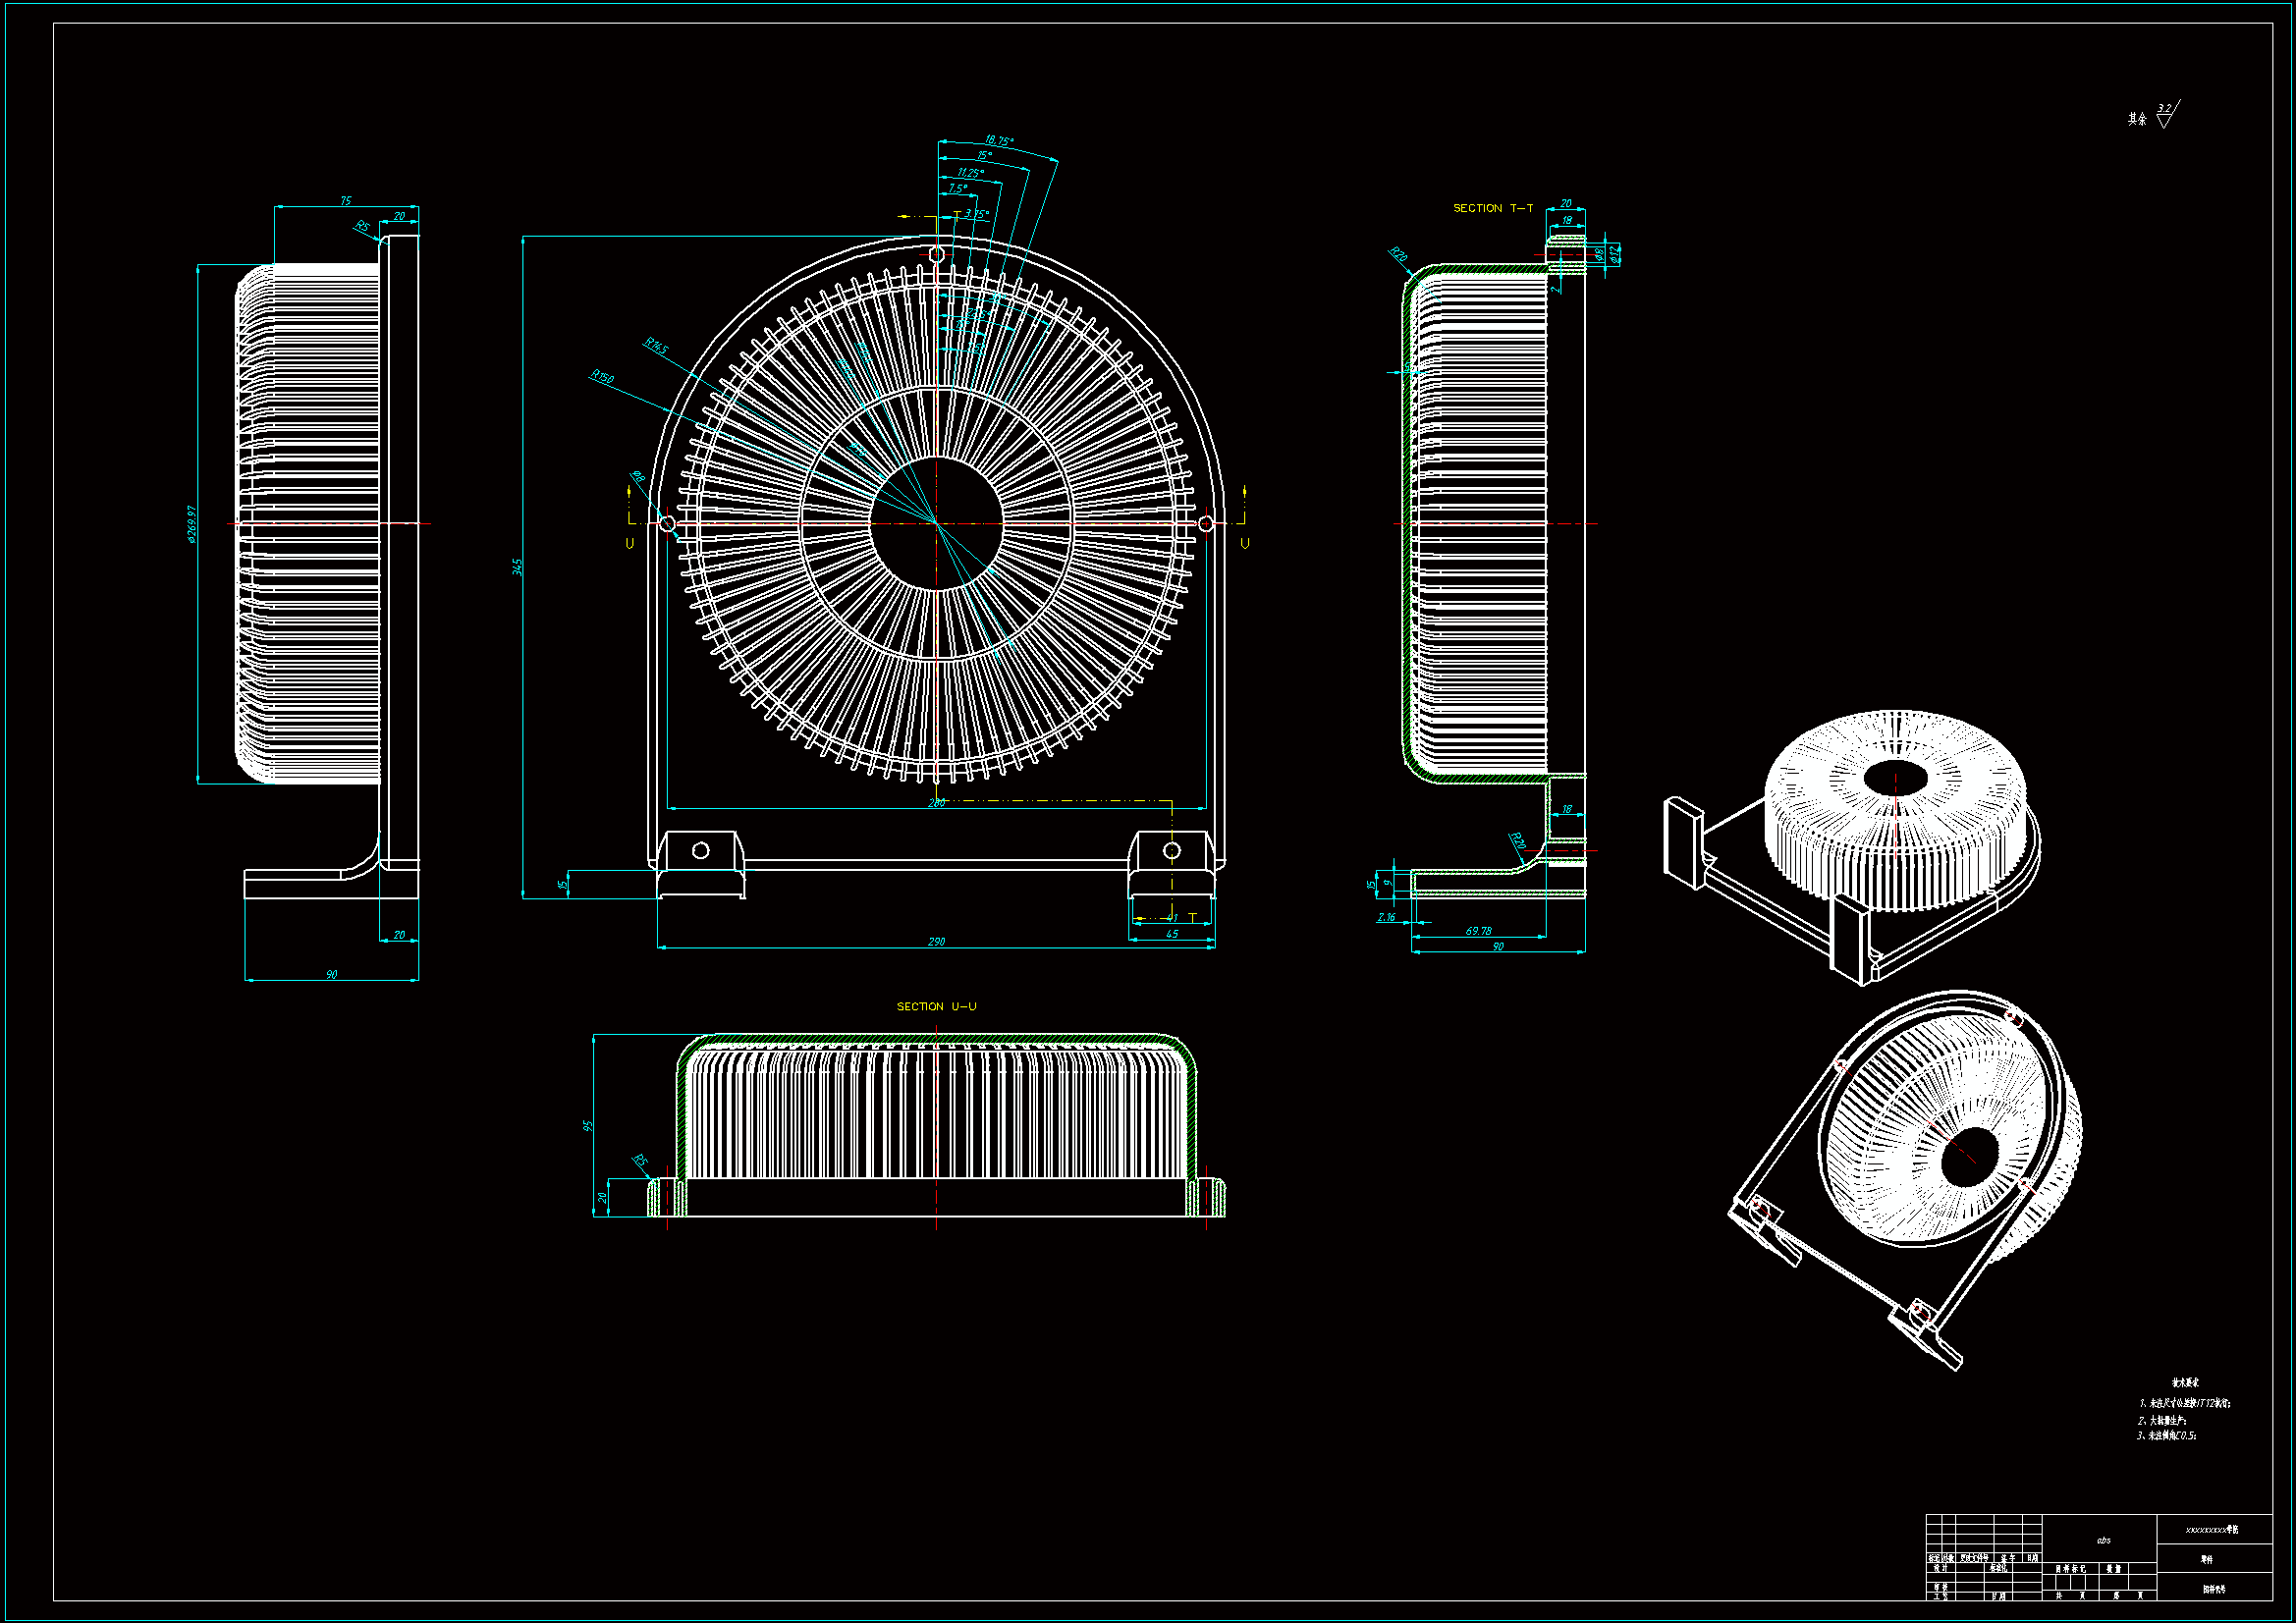Click the top mounting hole on guard frame
This screenshot has width=2296, height=1623.
pyautogui.click(x=936, y=255)
